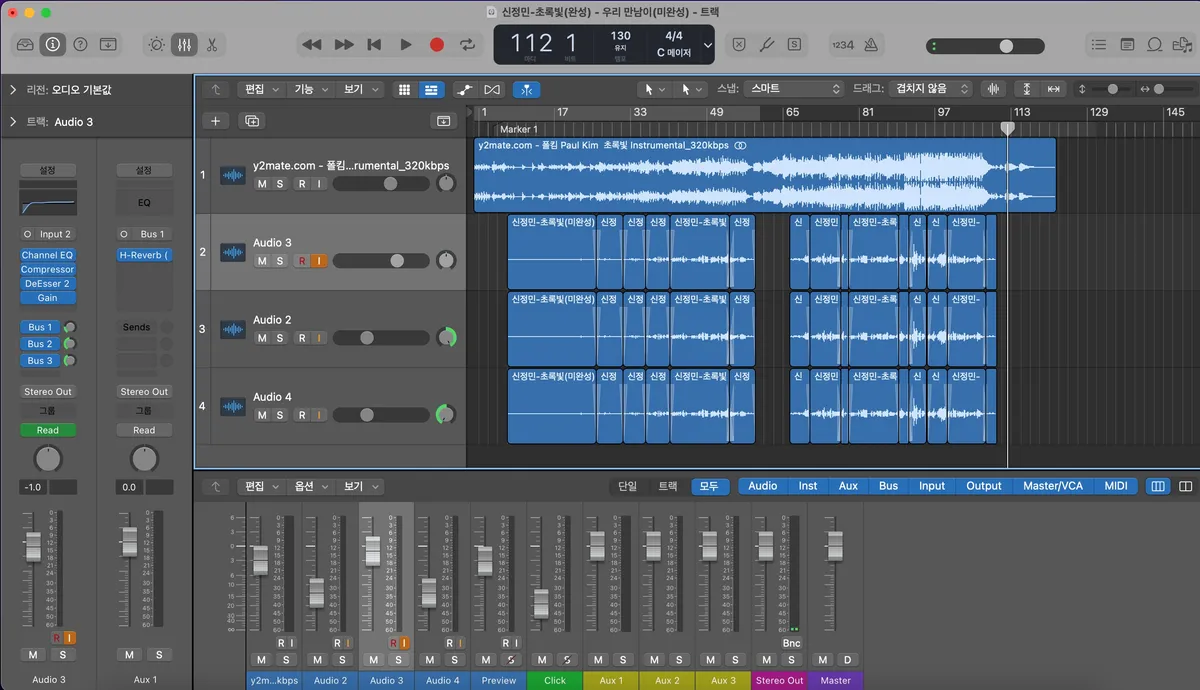Image resolution: width=1200 pixels, height=690 pixels.
Task: Toggle the Master/VCA filter button in mixer
Action: tap(1053, 486)
